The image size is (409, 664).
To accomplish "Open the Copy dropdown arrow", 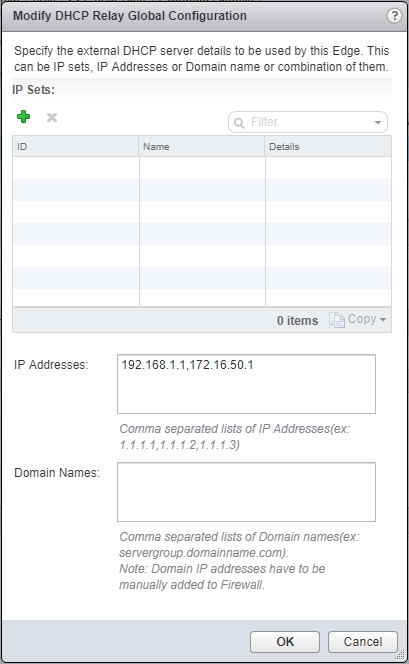I will tap(383, 319).
